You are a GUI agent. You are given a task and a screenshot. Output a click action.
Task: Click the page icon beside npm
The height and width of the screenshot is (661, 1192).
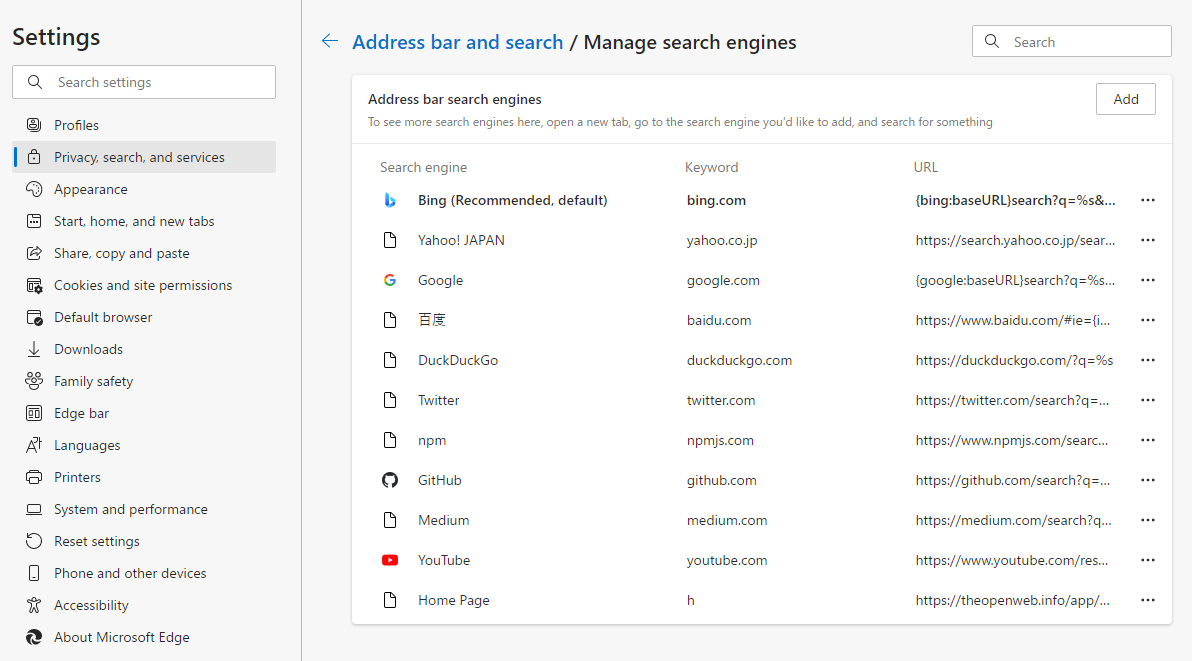[x=390, y=440]
